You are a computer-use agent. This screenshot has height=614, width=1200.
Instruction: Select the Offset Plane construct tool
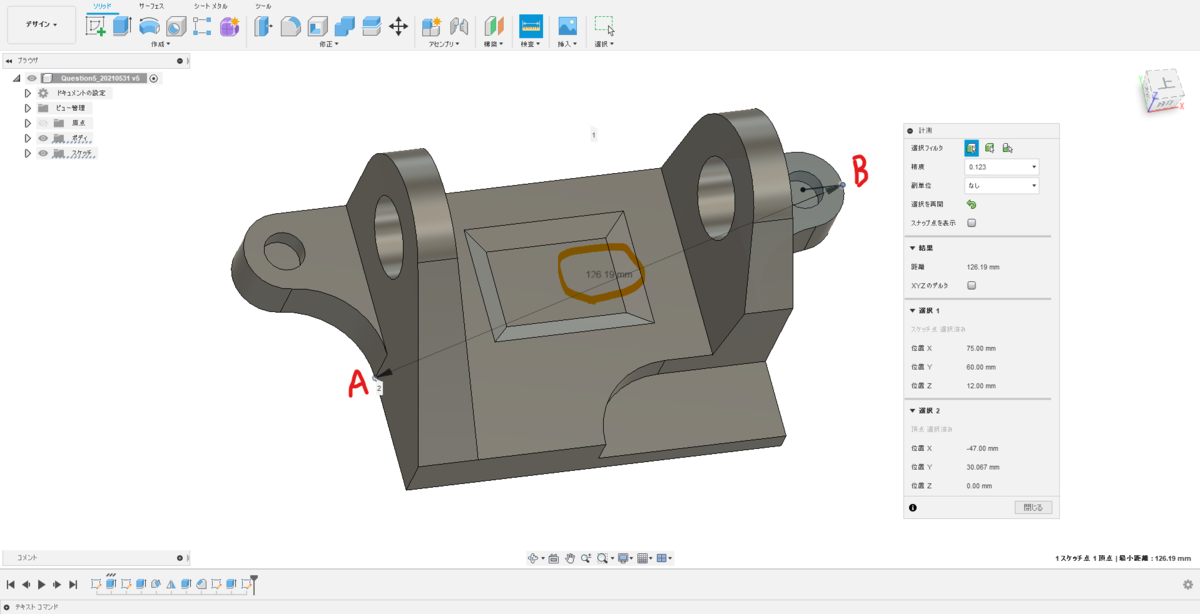[494, 27]
